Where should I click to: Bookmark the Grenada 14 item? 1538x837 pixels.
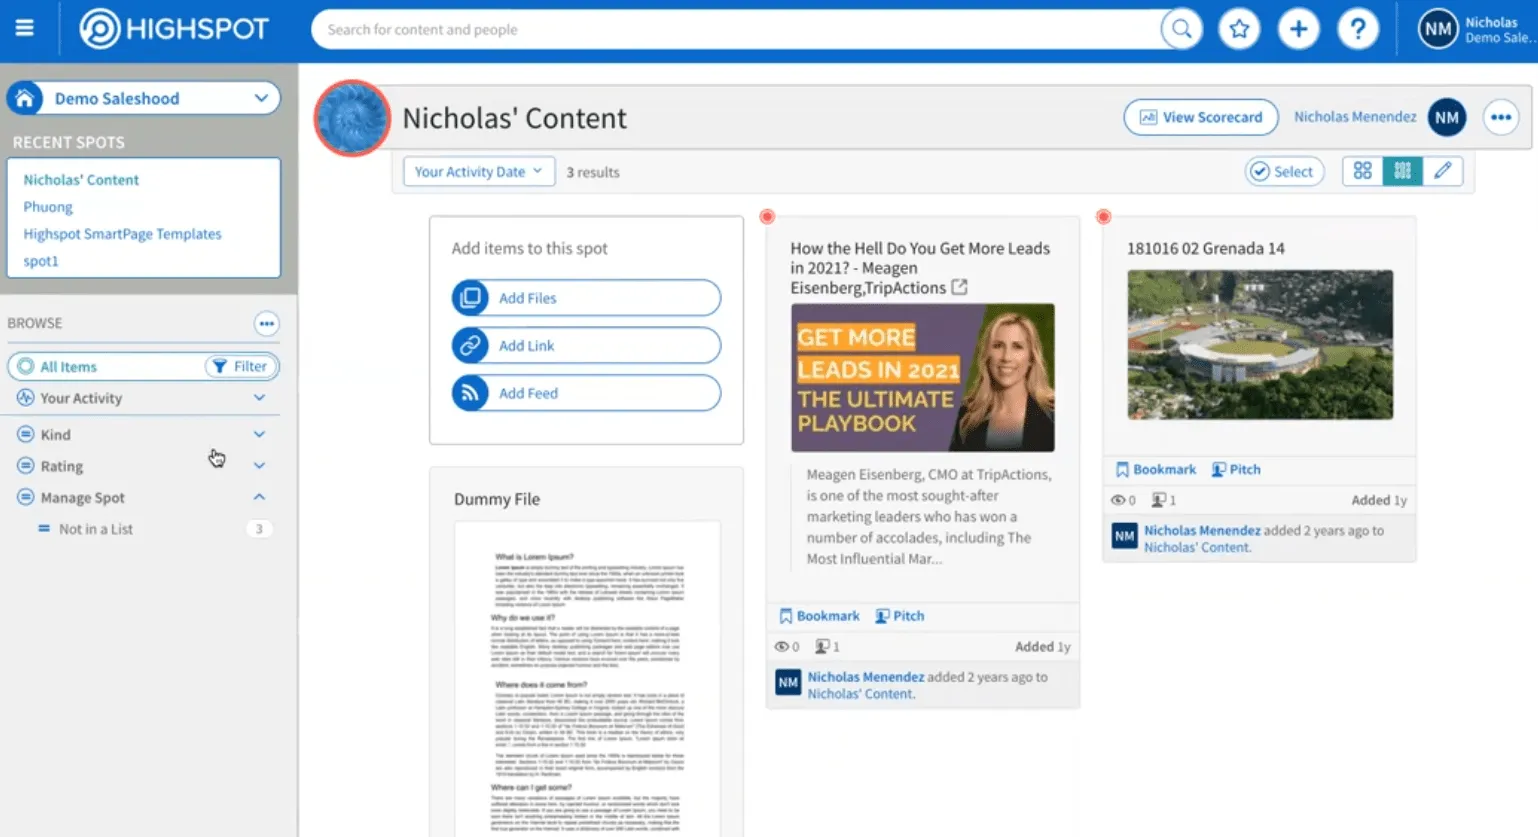[x=1156, y=469]
